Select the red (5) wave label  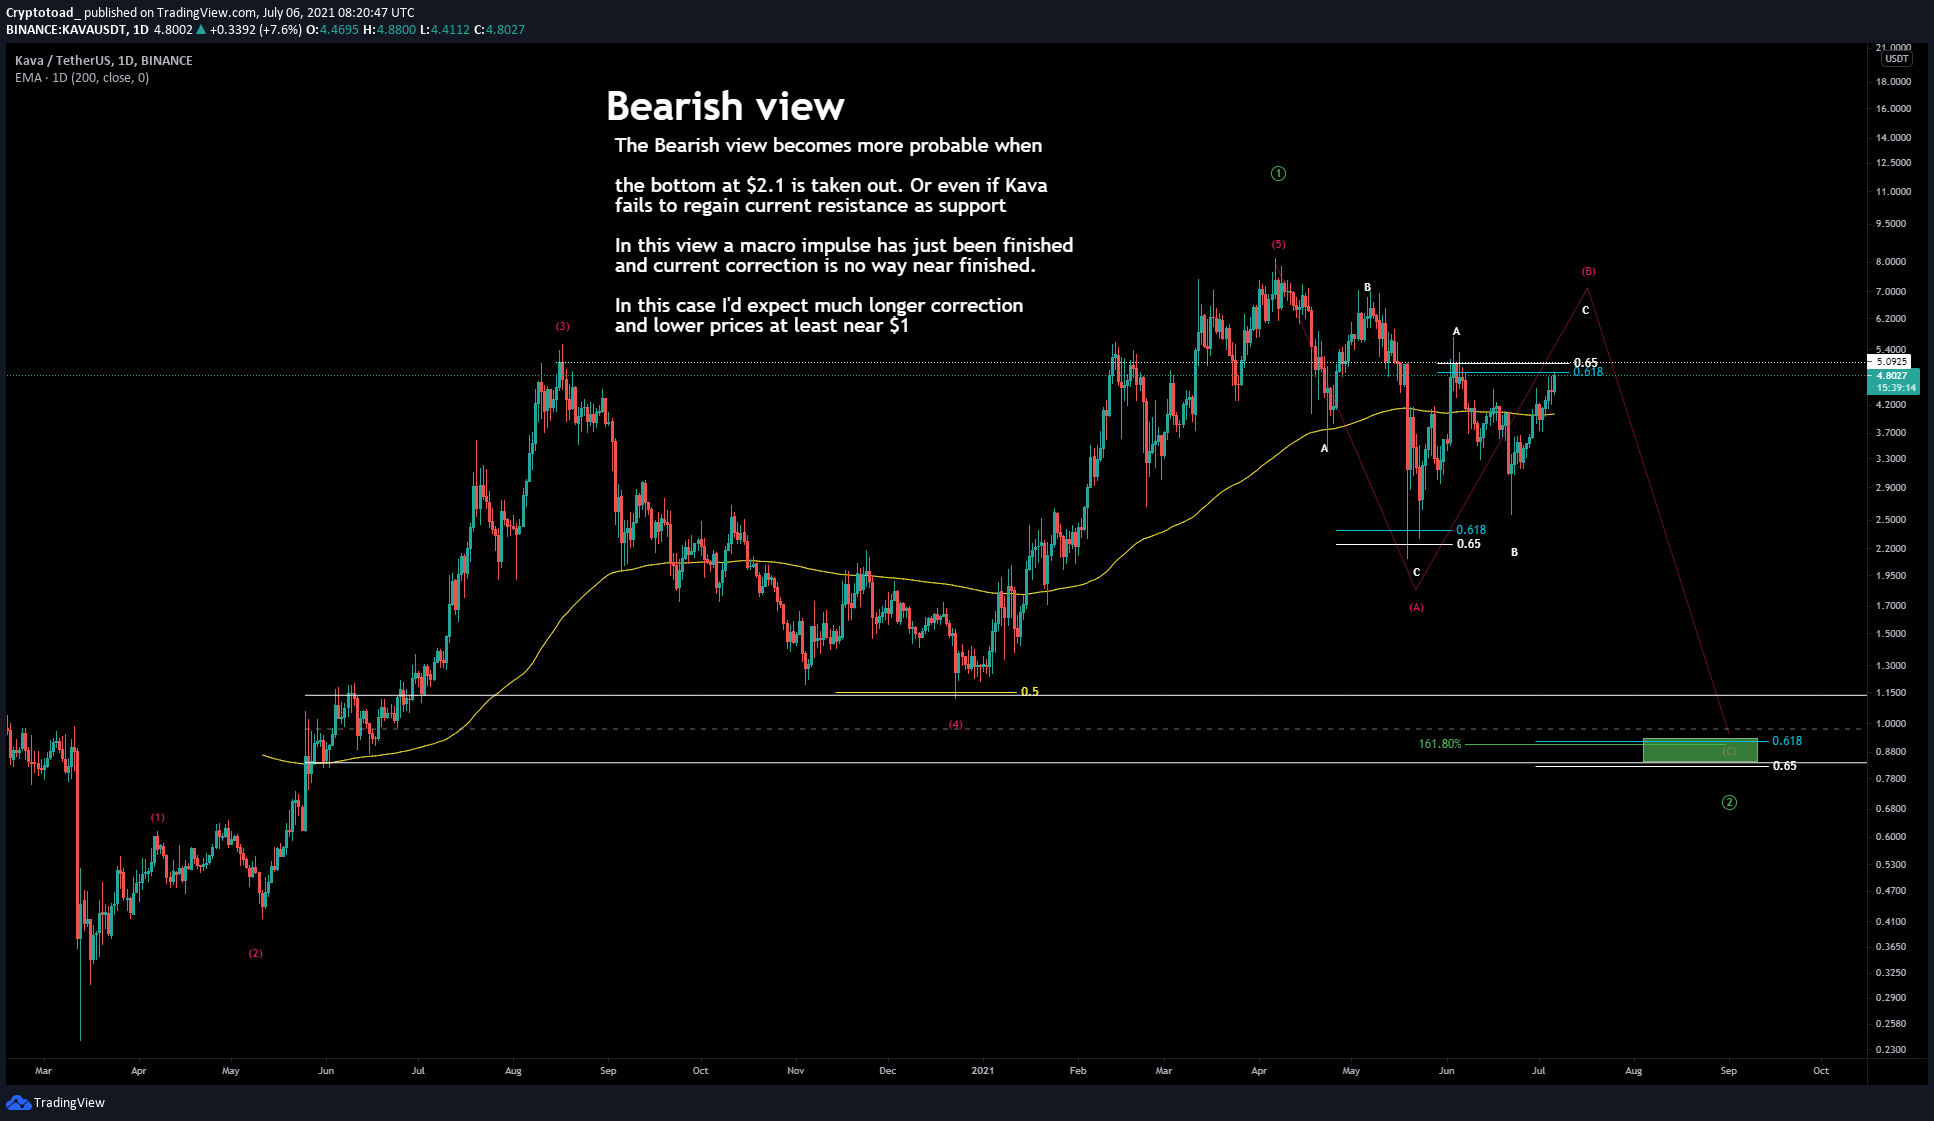click(1278, 244)
